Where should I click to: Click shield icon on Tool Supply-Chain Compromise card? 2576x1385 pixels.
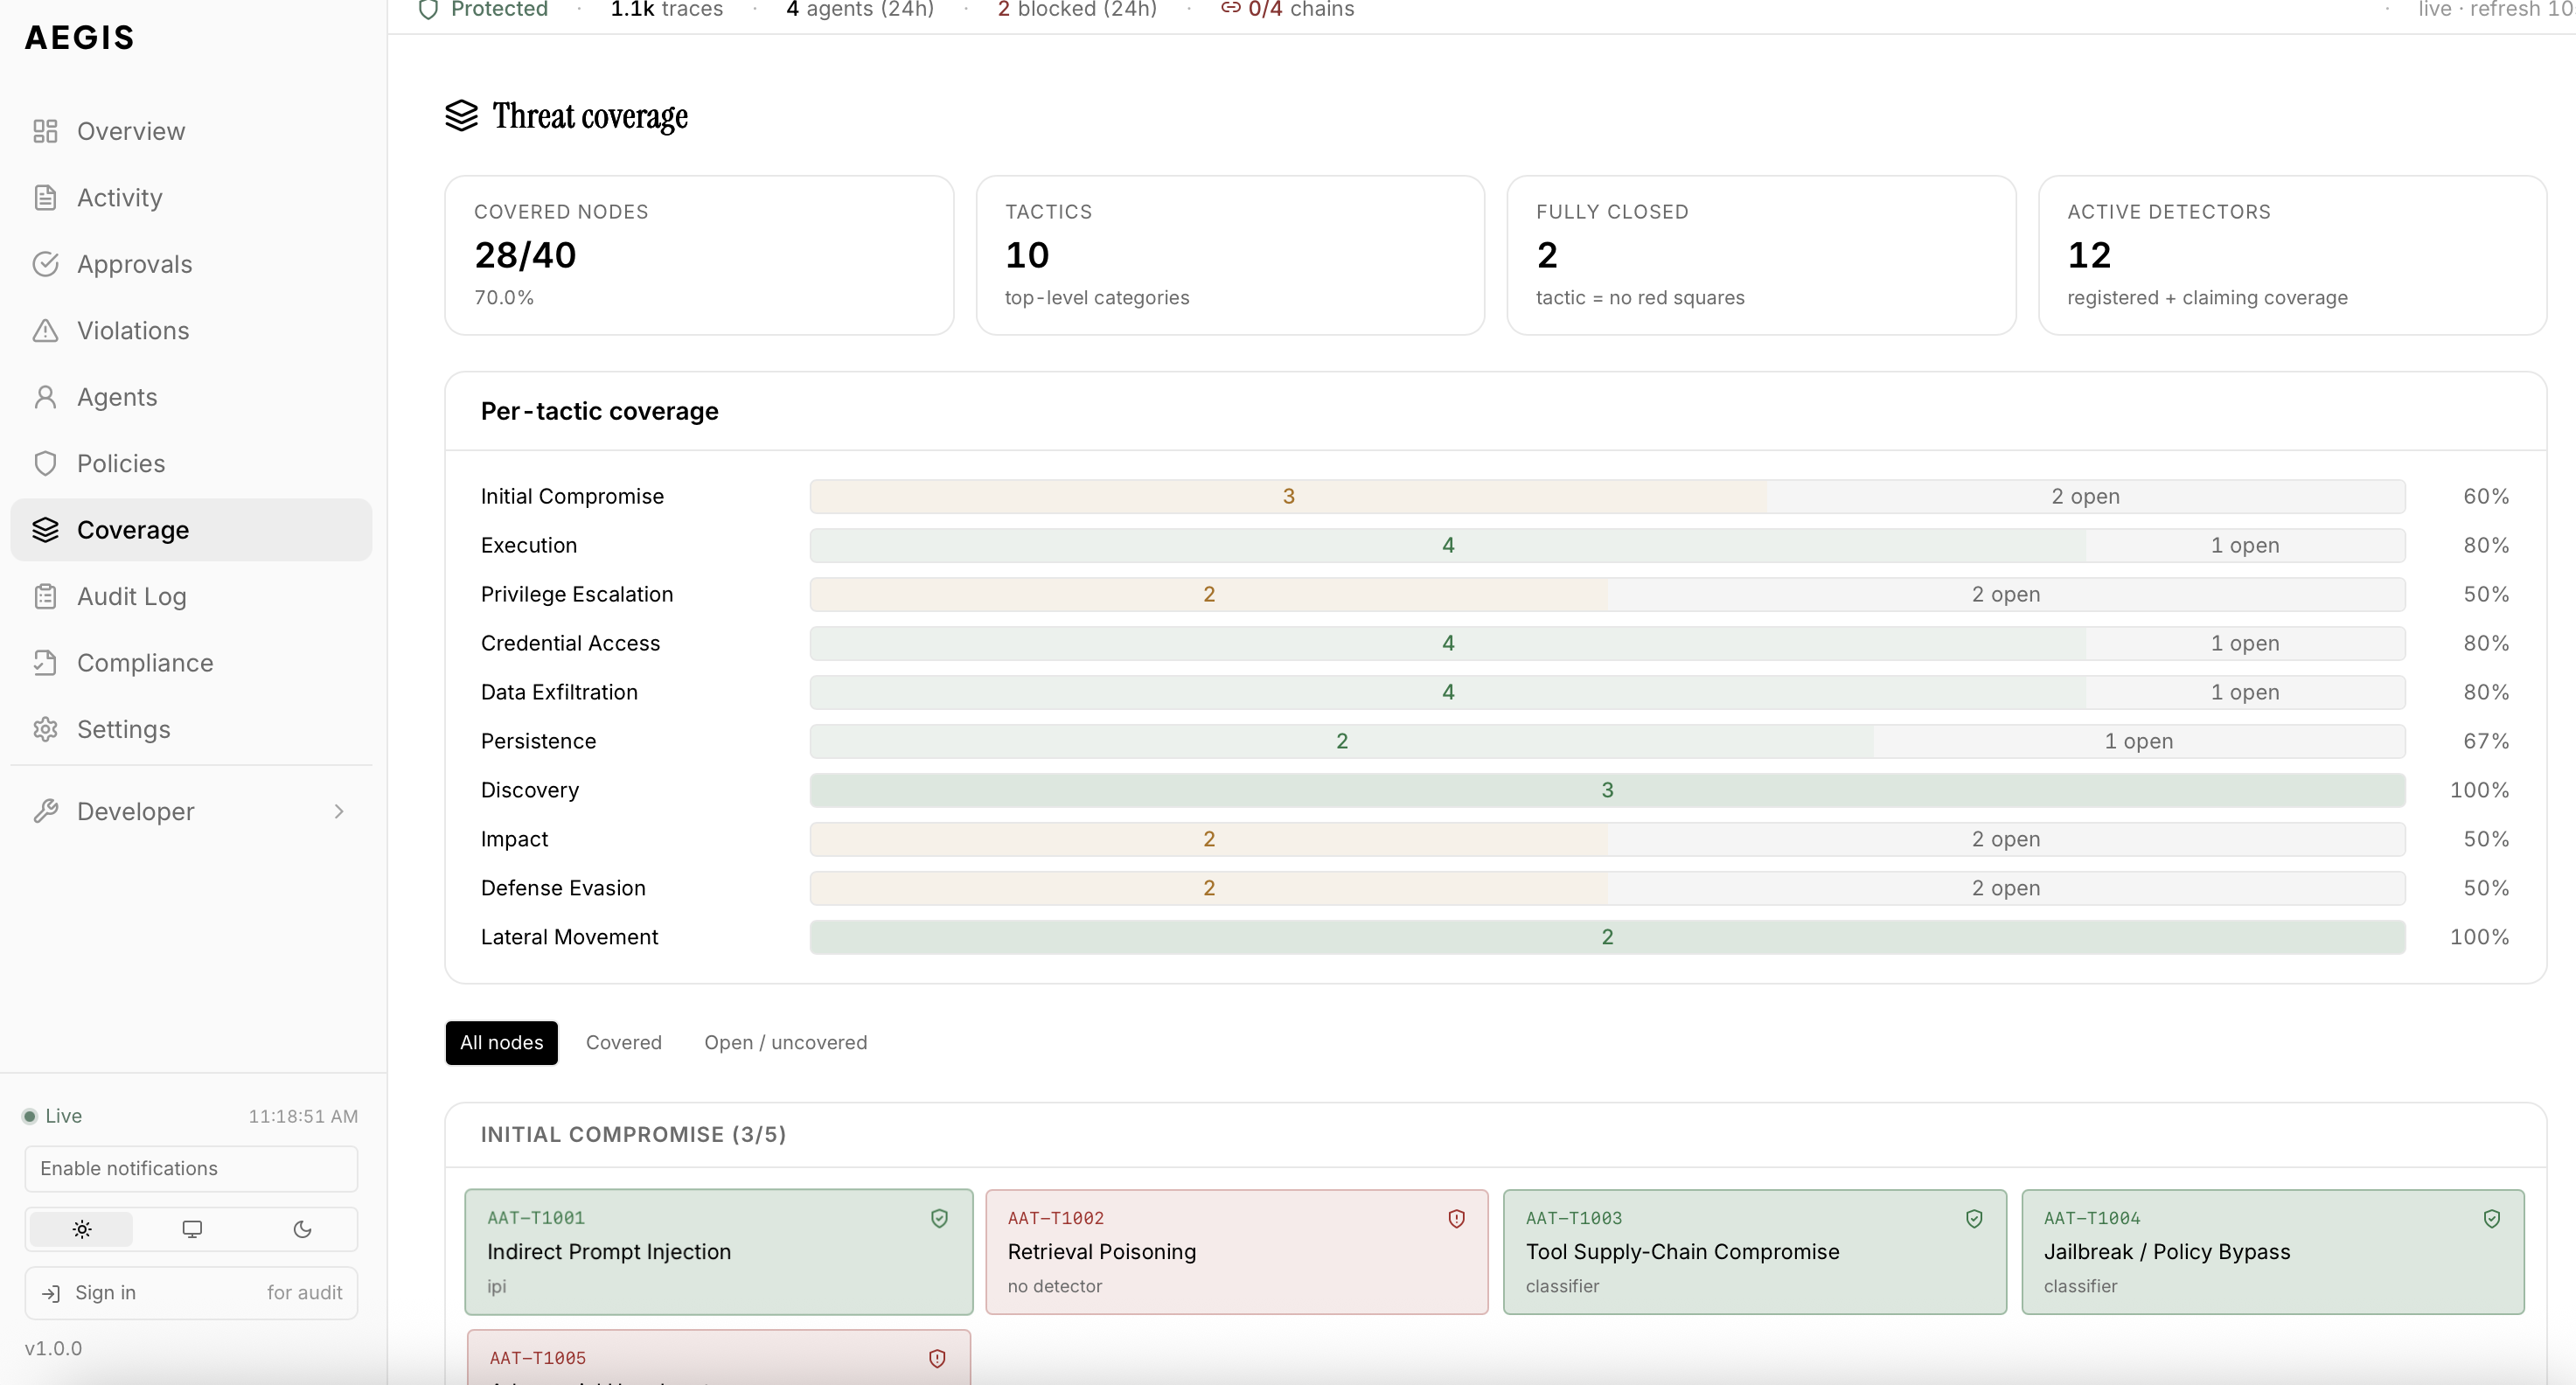click(x=1974, y=1218)
